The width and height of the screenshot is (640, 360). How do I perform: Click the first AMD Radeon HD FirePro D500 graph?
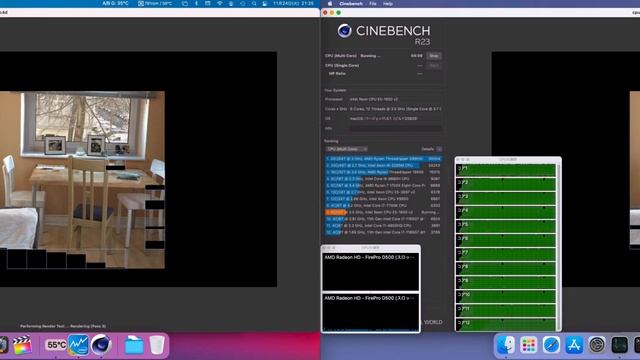[x=371, y=272]
